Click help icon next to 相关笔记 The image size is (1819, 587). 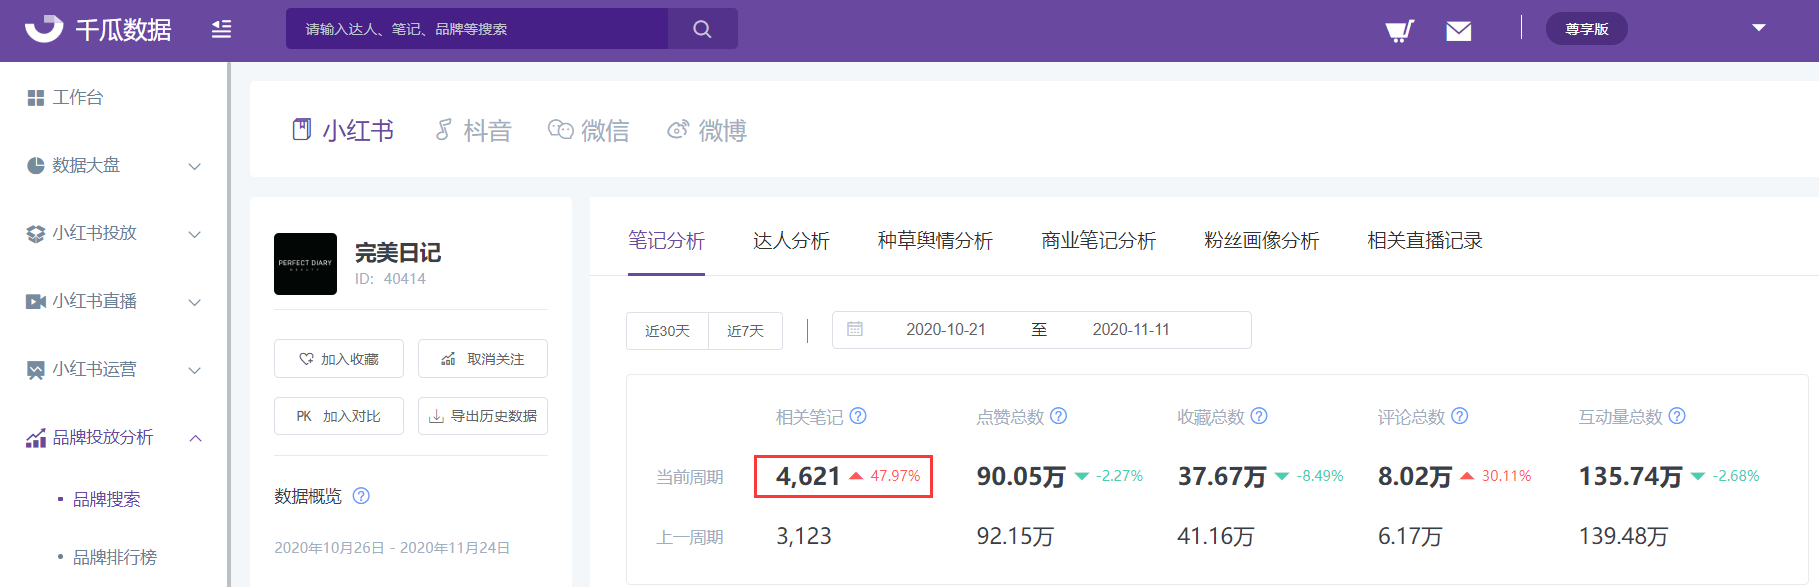click(x=858, y=416)
